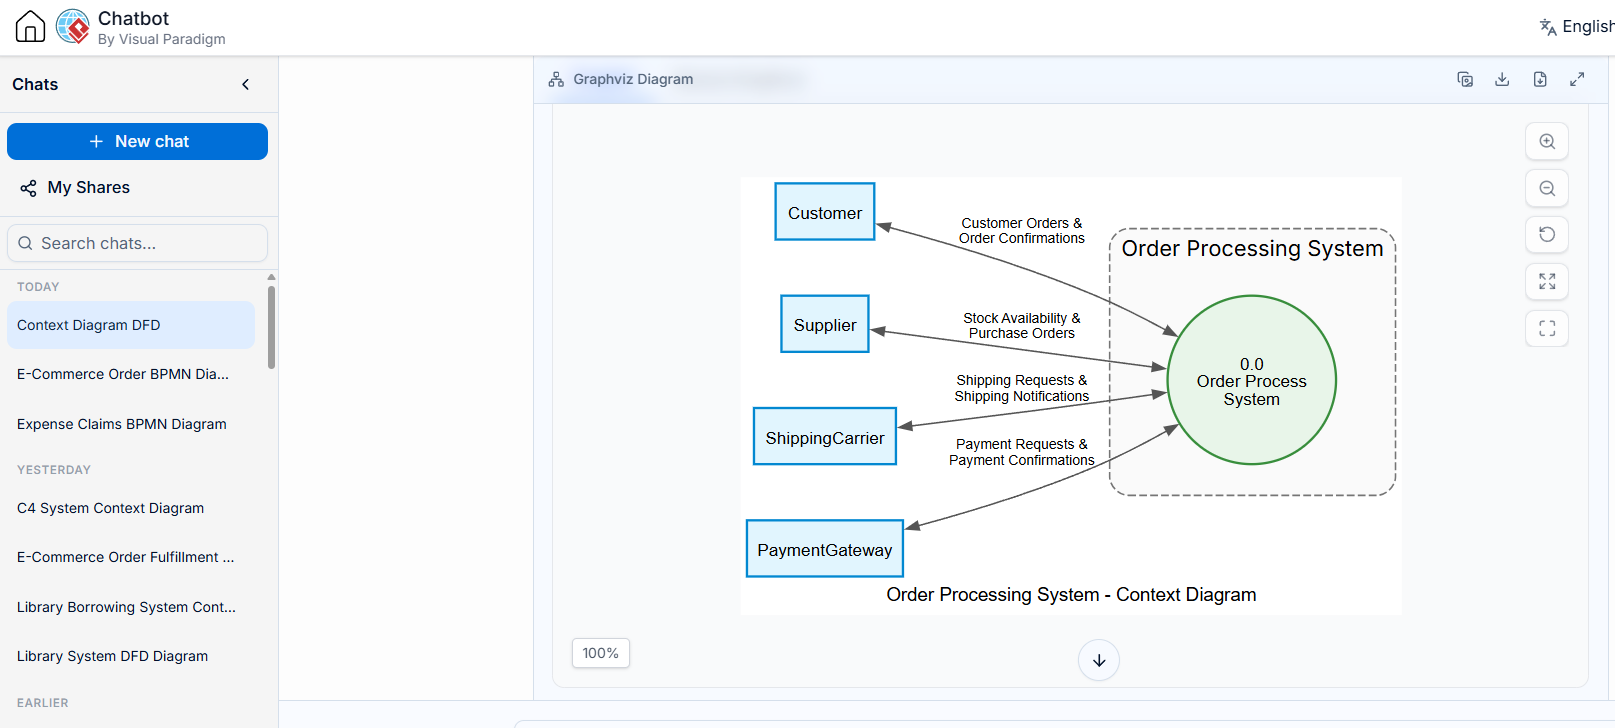Focus the Search chats field
This screenshot has width=1615, height=728.
click(137, 243)
